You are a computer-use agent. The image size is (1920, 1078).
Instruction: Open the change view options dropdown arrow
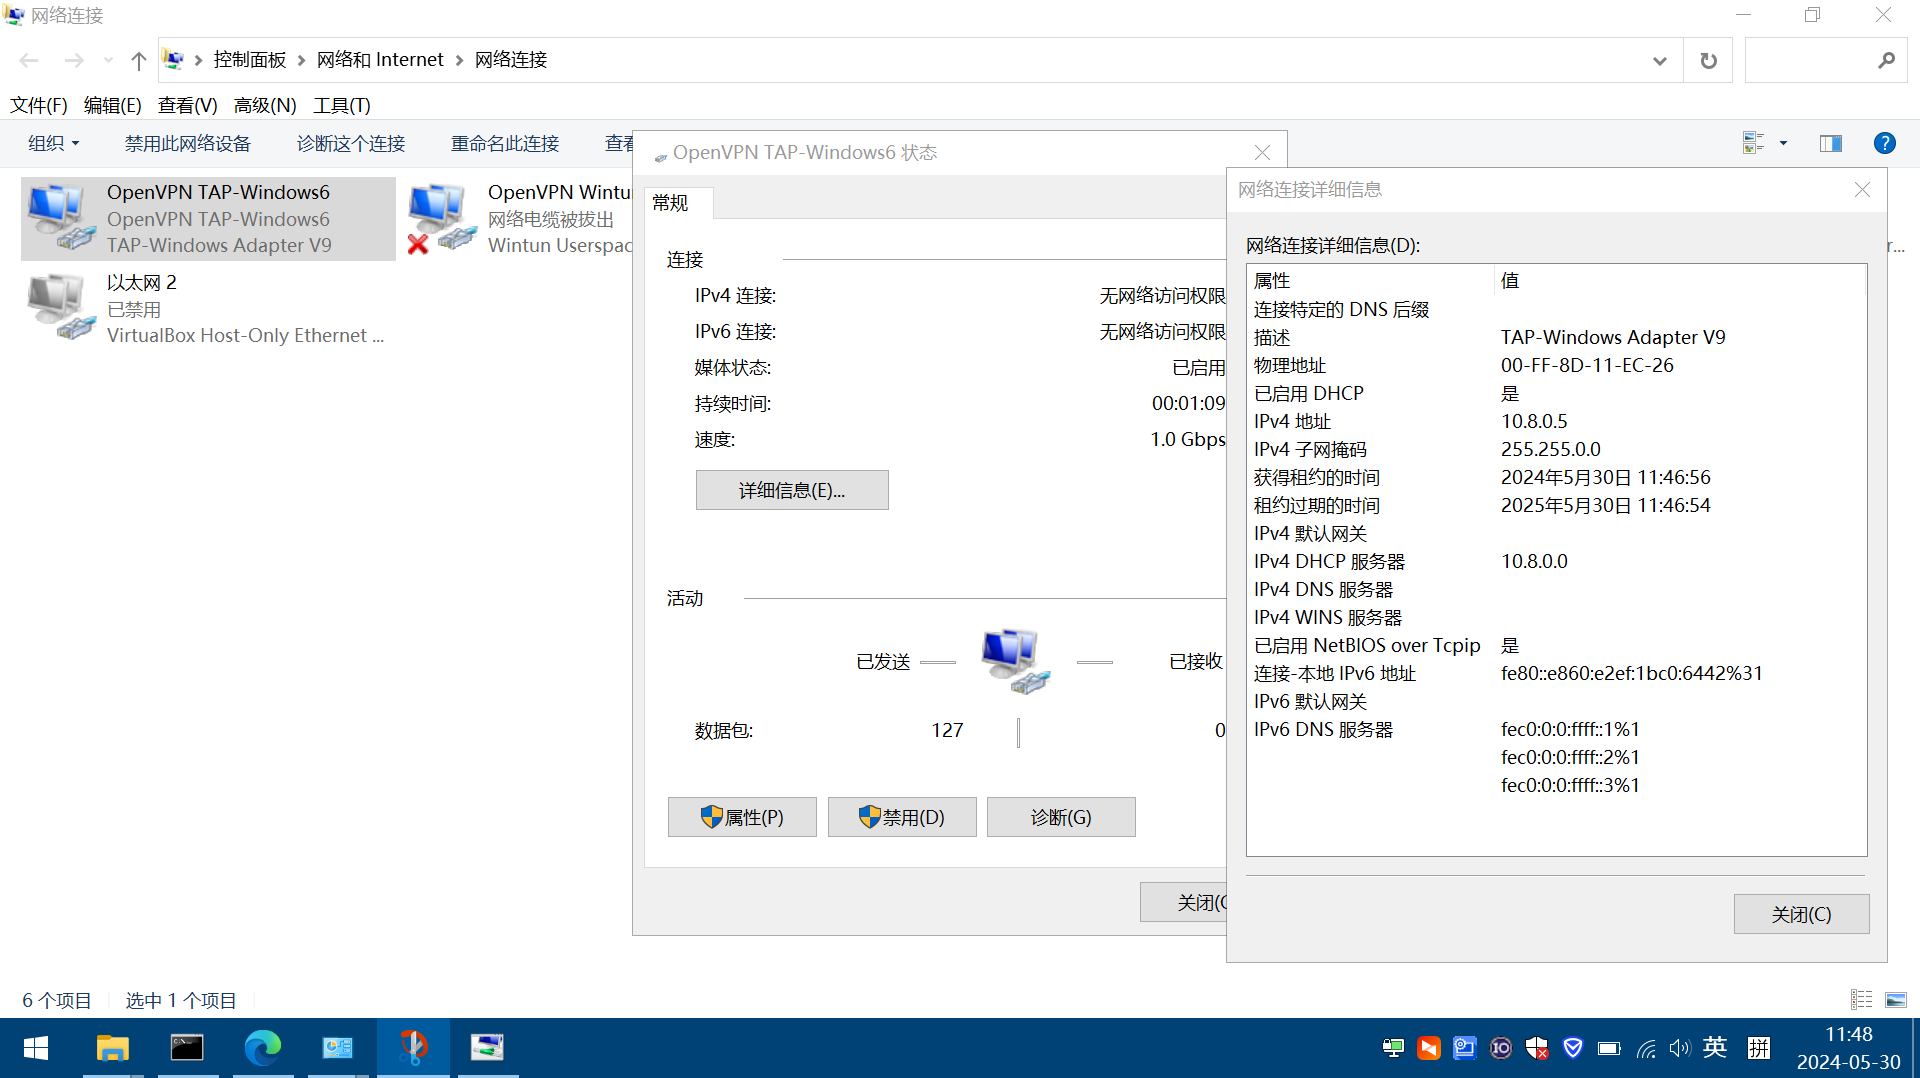click(1783, 143)
